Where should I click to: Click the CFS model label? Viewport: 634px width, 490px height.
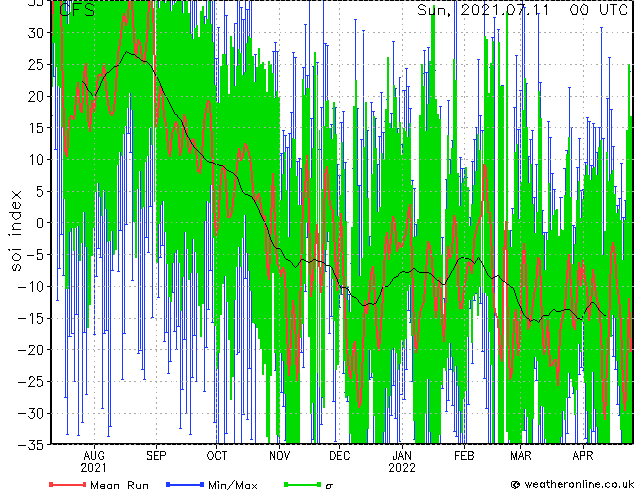coord(77,10)
